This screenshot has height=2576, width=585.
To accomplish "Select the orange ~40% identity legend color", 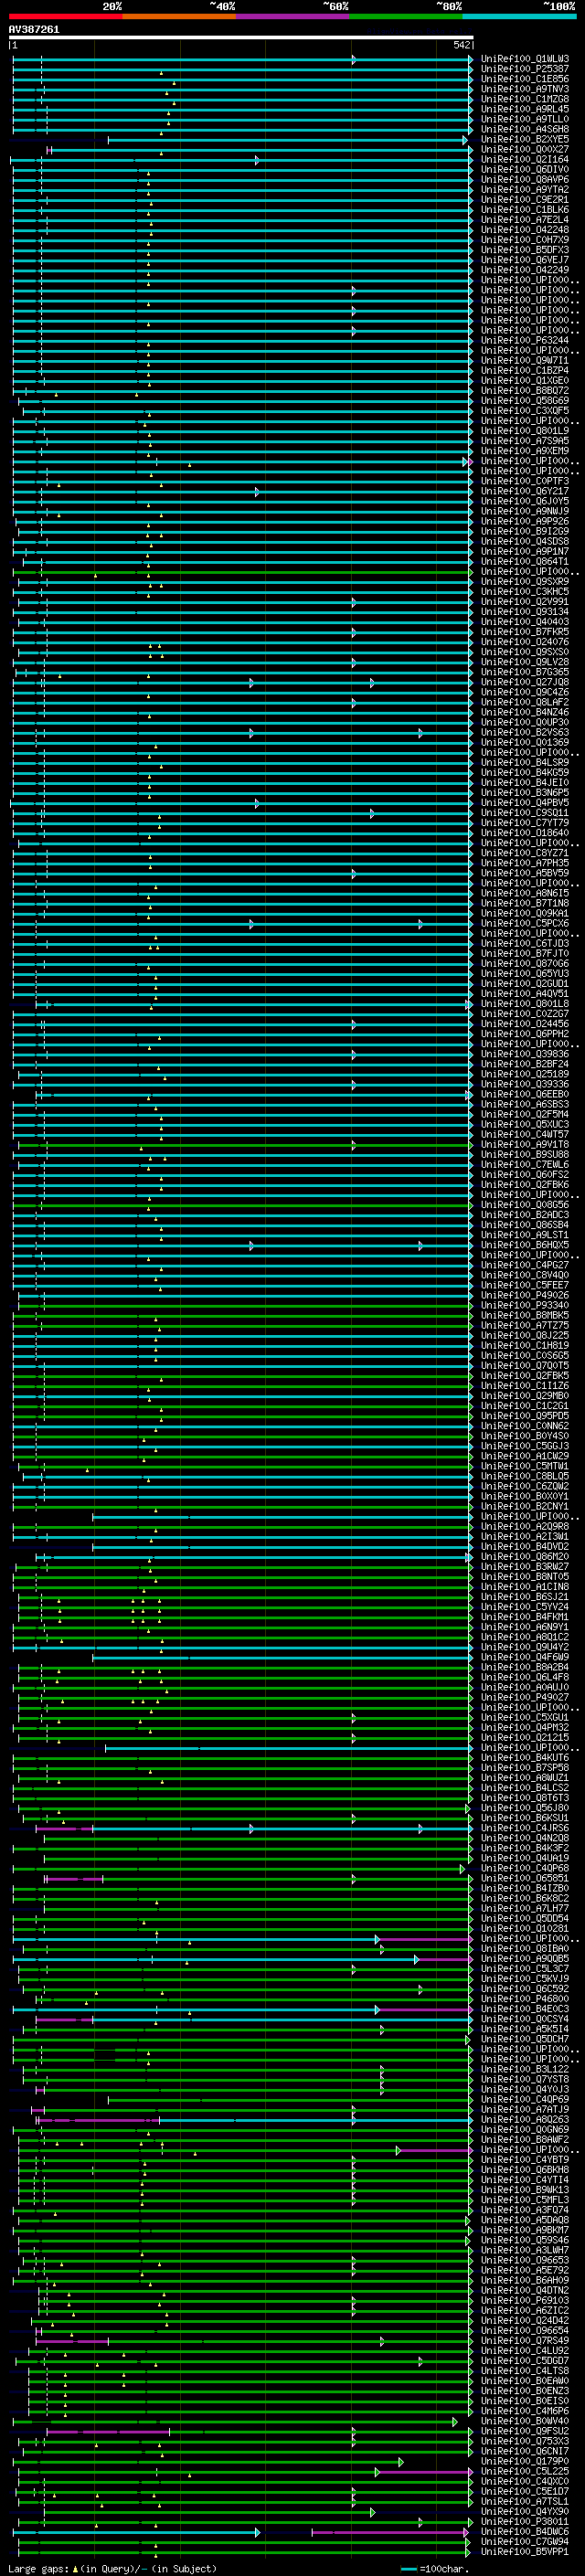I will 179,16.
